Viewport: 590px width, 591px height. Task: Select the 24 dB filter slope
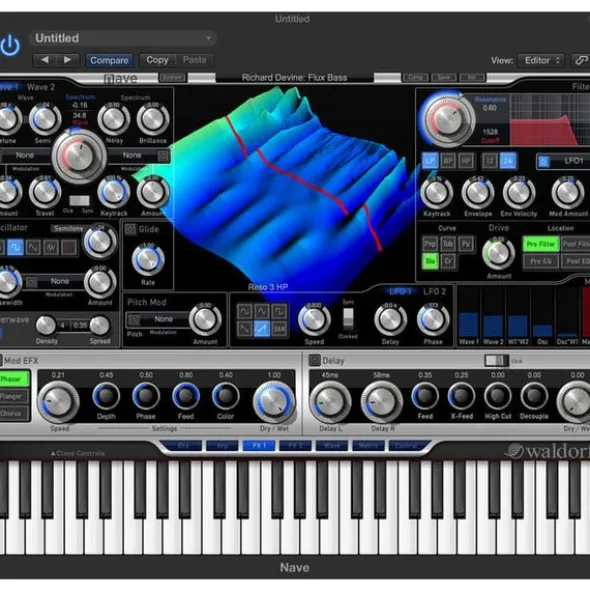508,161
